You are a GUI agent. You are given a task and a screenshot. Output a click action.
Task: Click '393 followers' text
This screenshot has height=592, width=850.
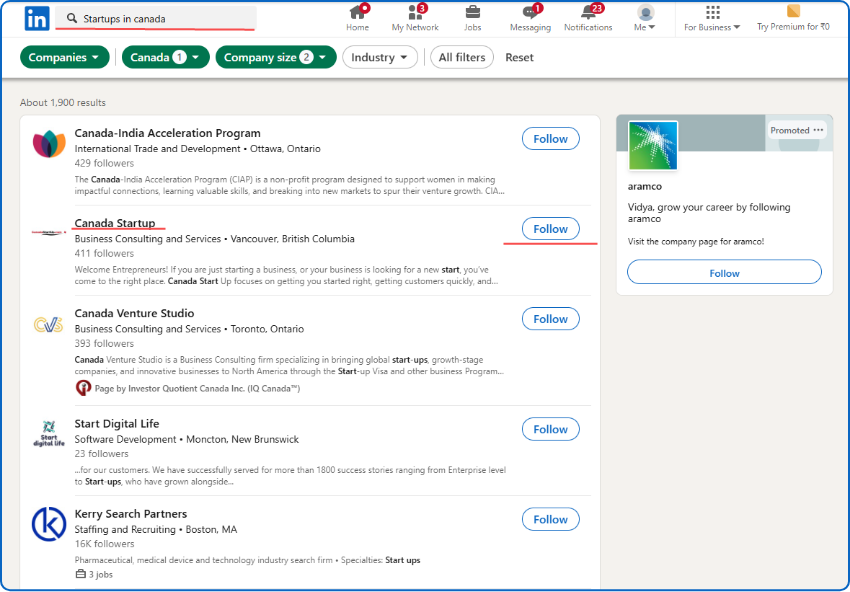(x=104, y=343)
